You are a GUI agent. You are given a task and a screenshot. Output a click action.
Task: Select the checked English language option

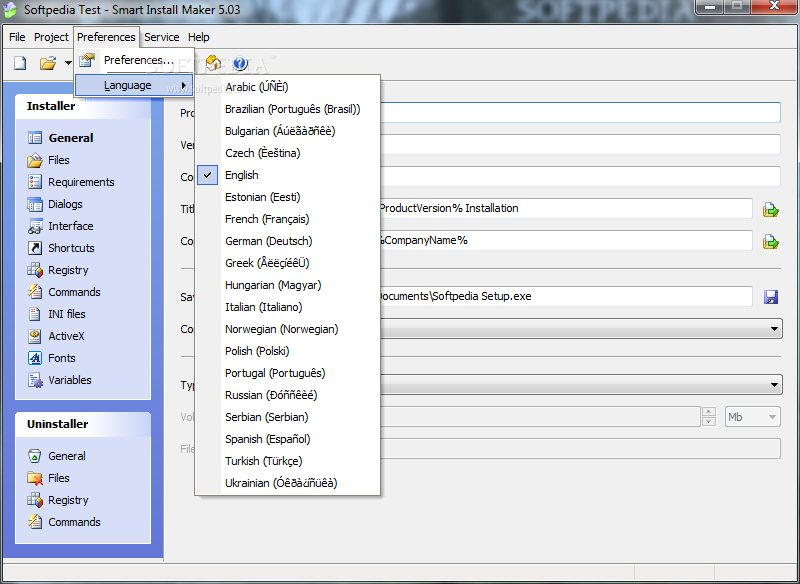tap(288, 175)
